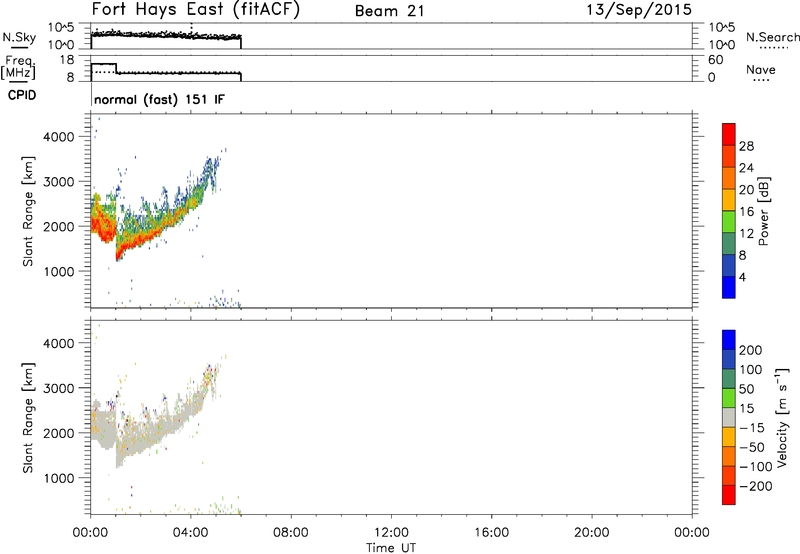Click the 'N.Search' legend label

point(772,37)
